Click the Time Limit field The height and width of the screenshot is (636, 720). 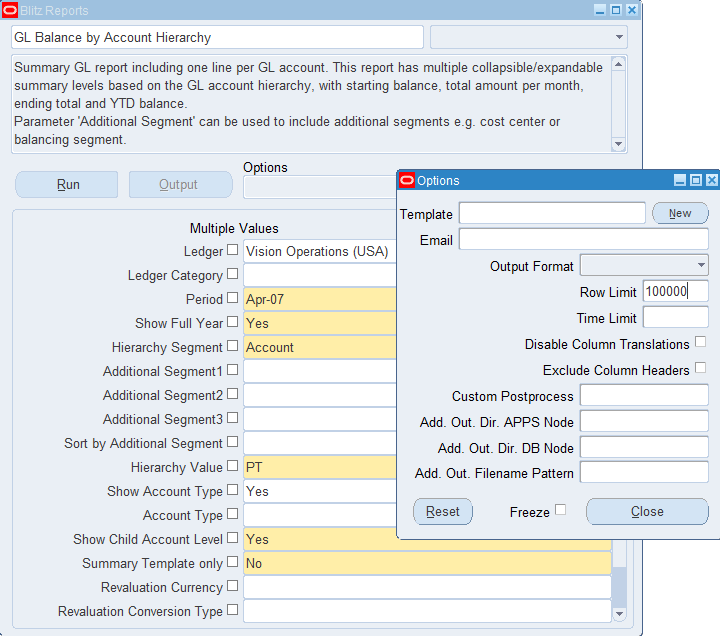(675, 317)
